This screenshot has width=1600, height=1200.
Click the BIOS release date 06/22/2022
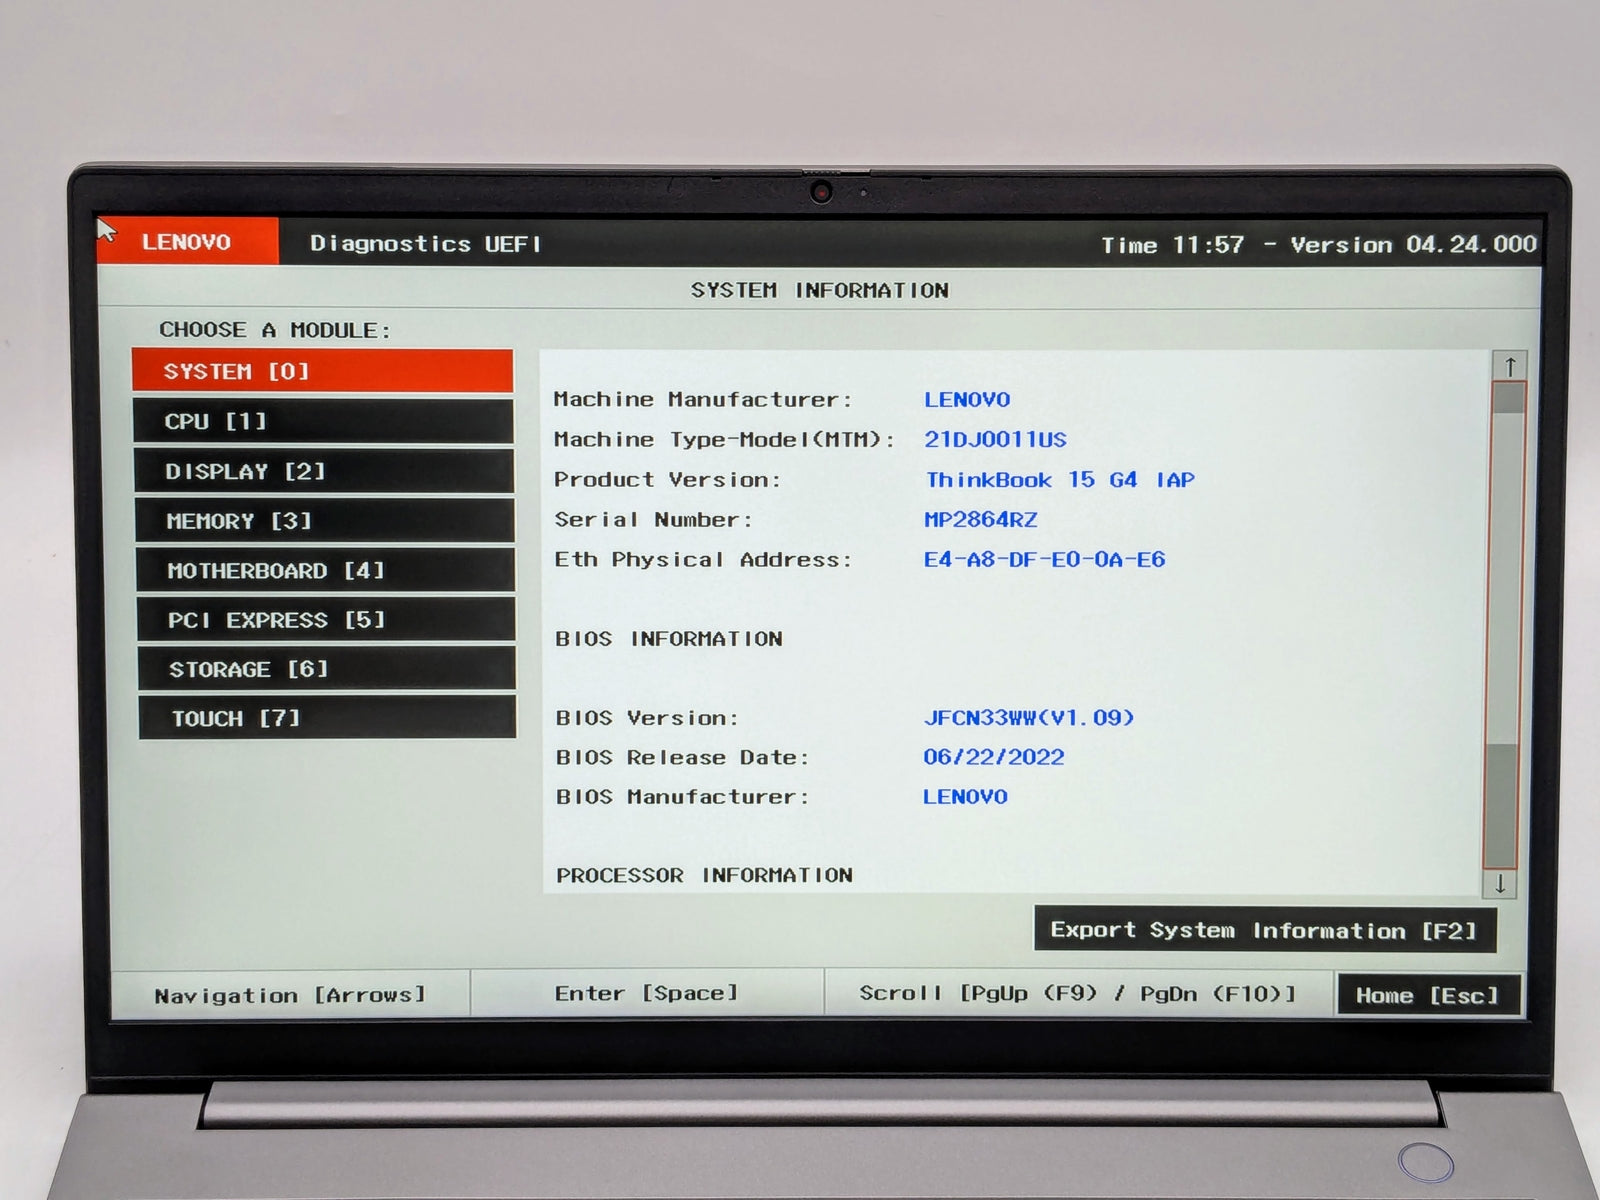point(993,757)
